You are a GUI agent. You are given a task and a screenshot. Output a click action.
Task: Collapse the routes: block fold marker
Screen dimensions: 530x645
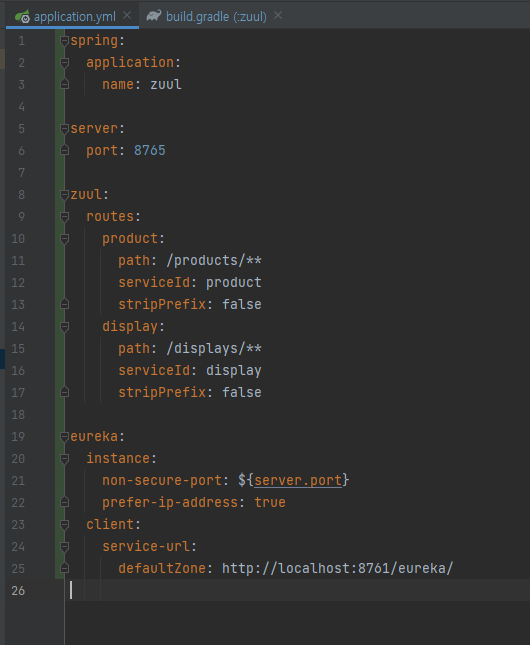point(64,216)
